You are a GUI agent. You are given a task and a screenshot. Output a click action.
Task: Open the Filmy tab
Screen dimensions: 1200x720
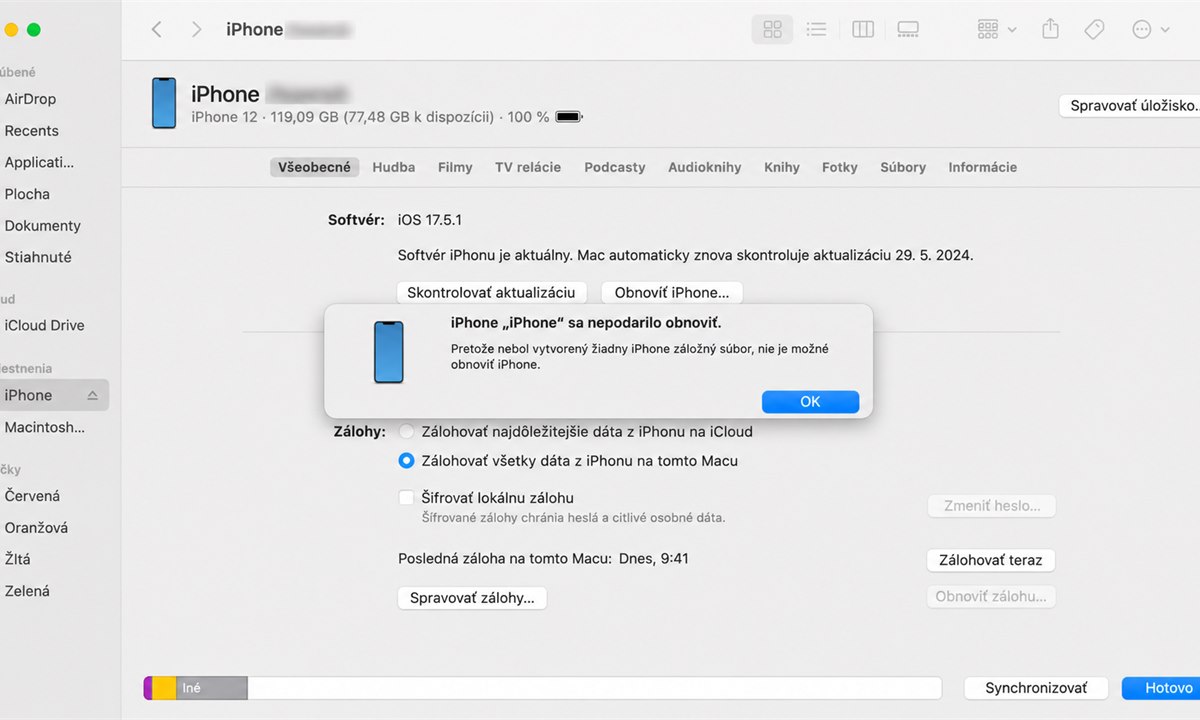click(455, 167)
